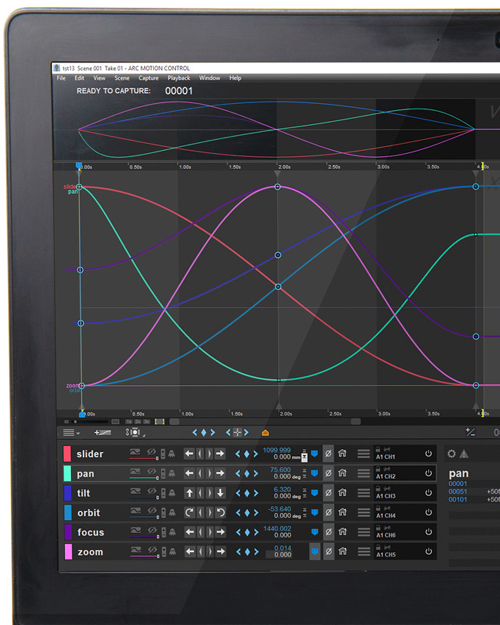
Task: Click the keyframe diamond in focus row
Action: pyautogui.click(x=247, y=532)
